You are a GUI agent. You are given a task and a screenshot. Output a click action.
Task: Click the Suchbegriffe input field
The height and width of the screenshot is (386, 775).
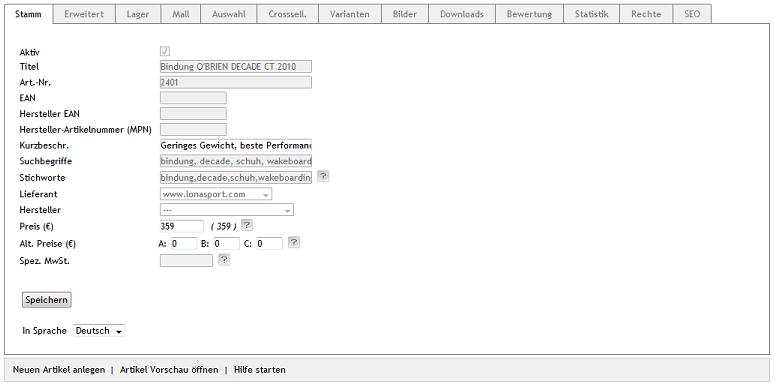[x=236, y=162]
